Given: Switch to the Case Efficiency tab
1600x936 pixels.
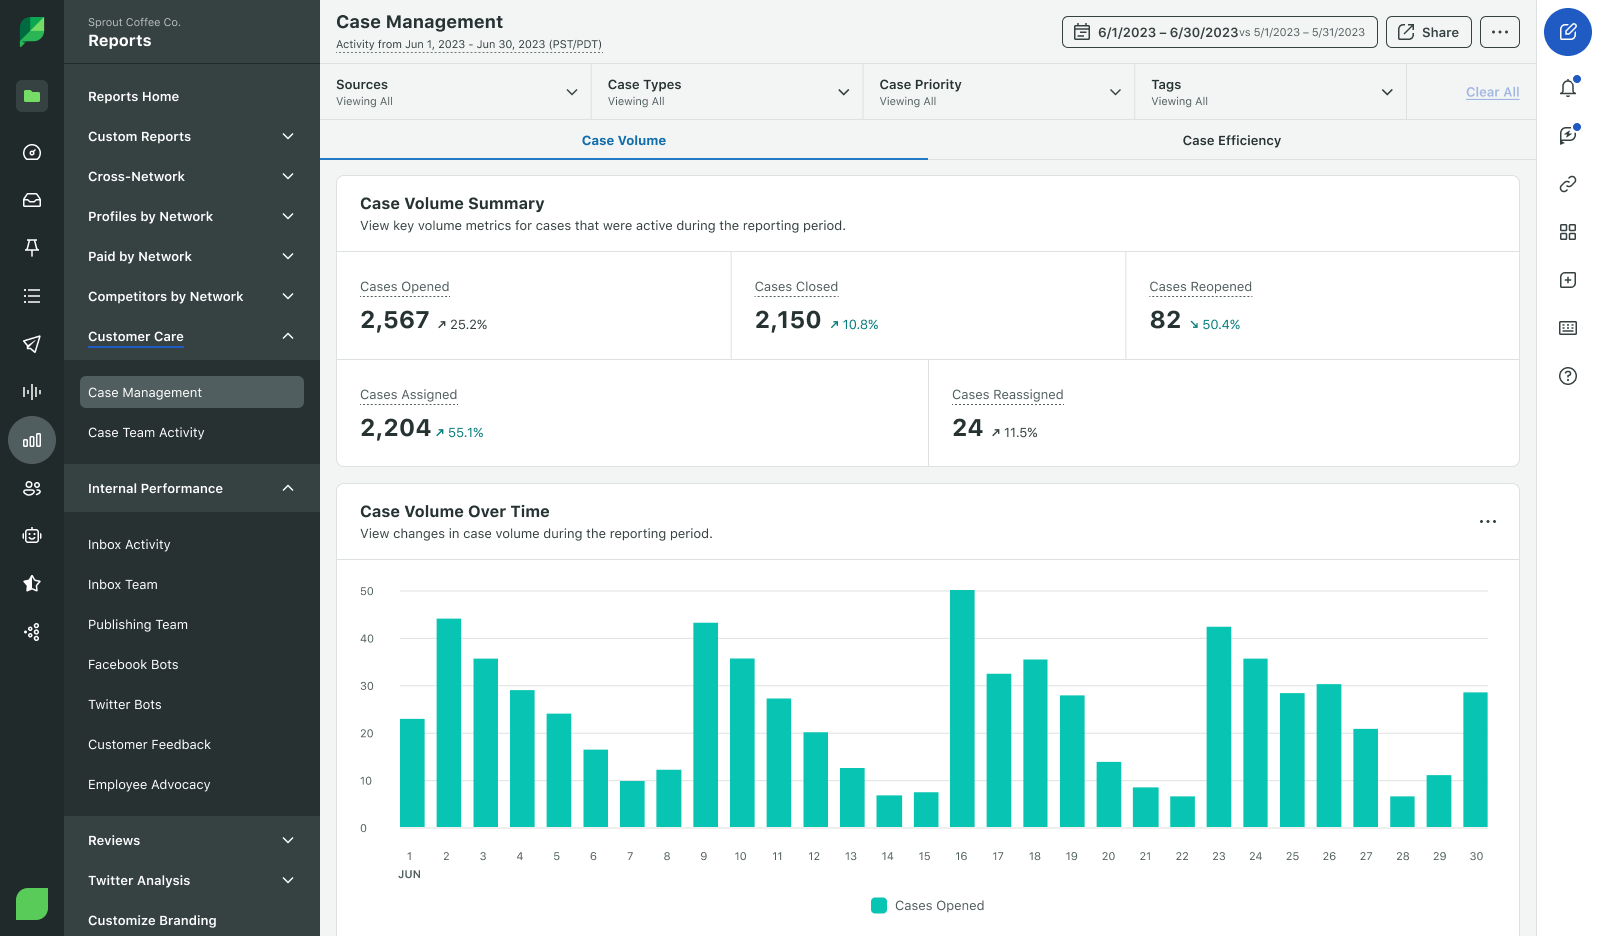Looking at the screenshot, I should 1232,140.
